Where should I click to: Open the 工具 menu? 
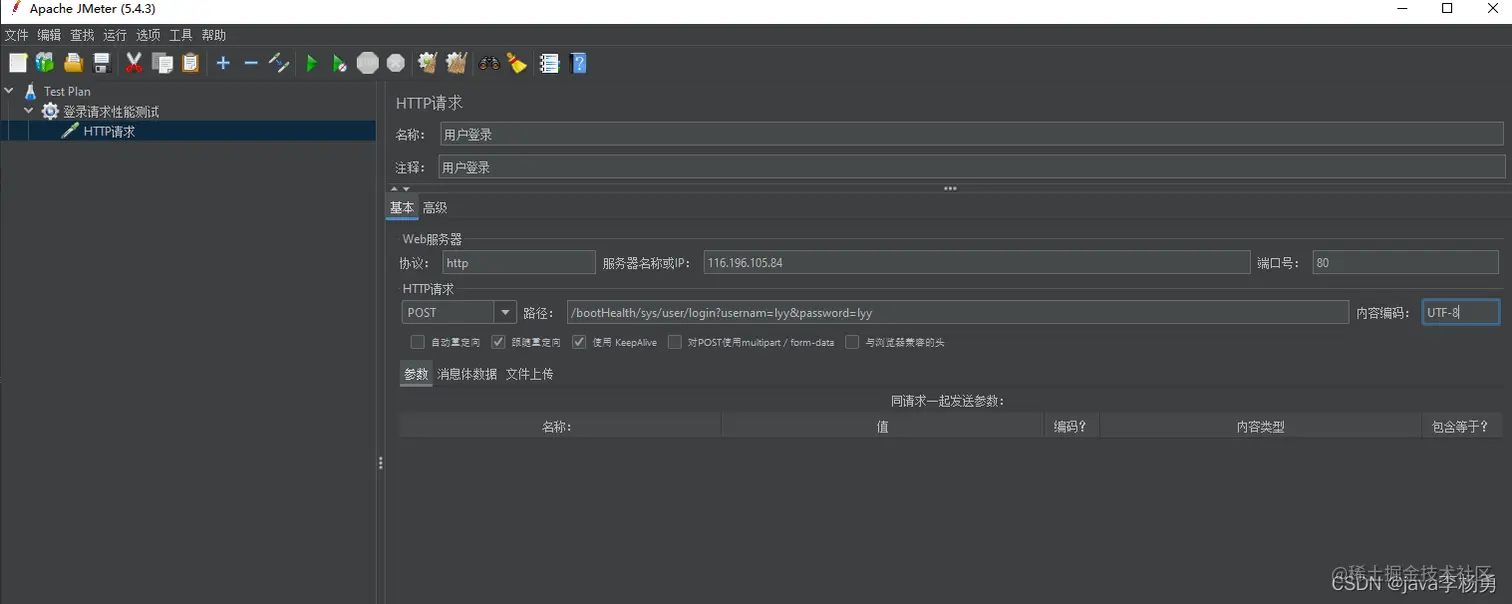pyautogui.click(x=181, y=35)
